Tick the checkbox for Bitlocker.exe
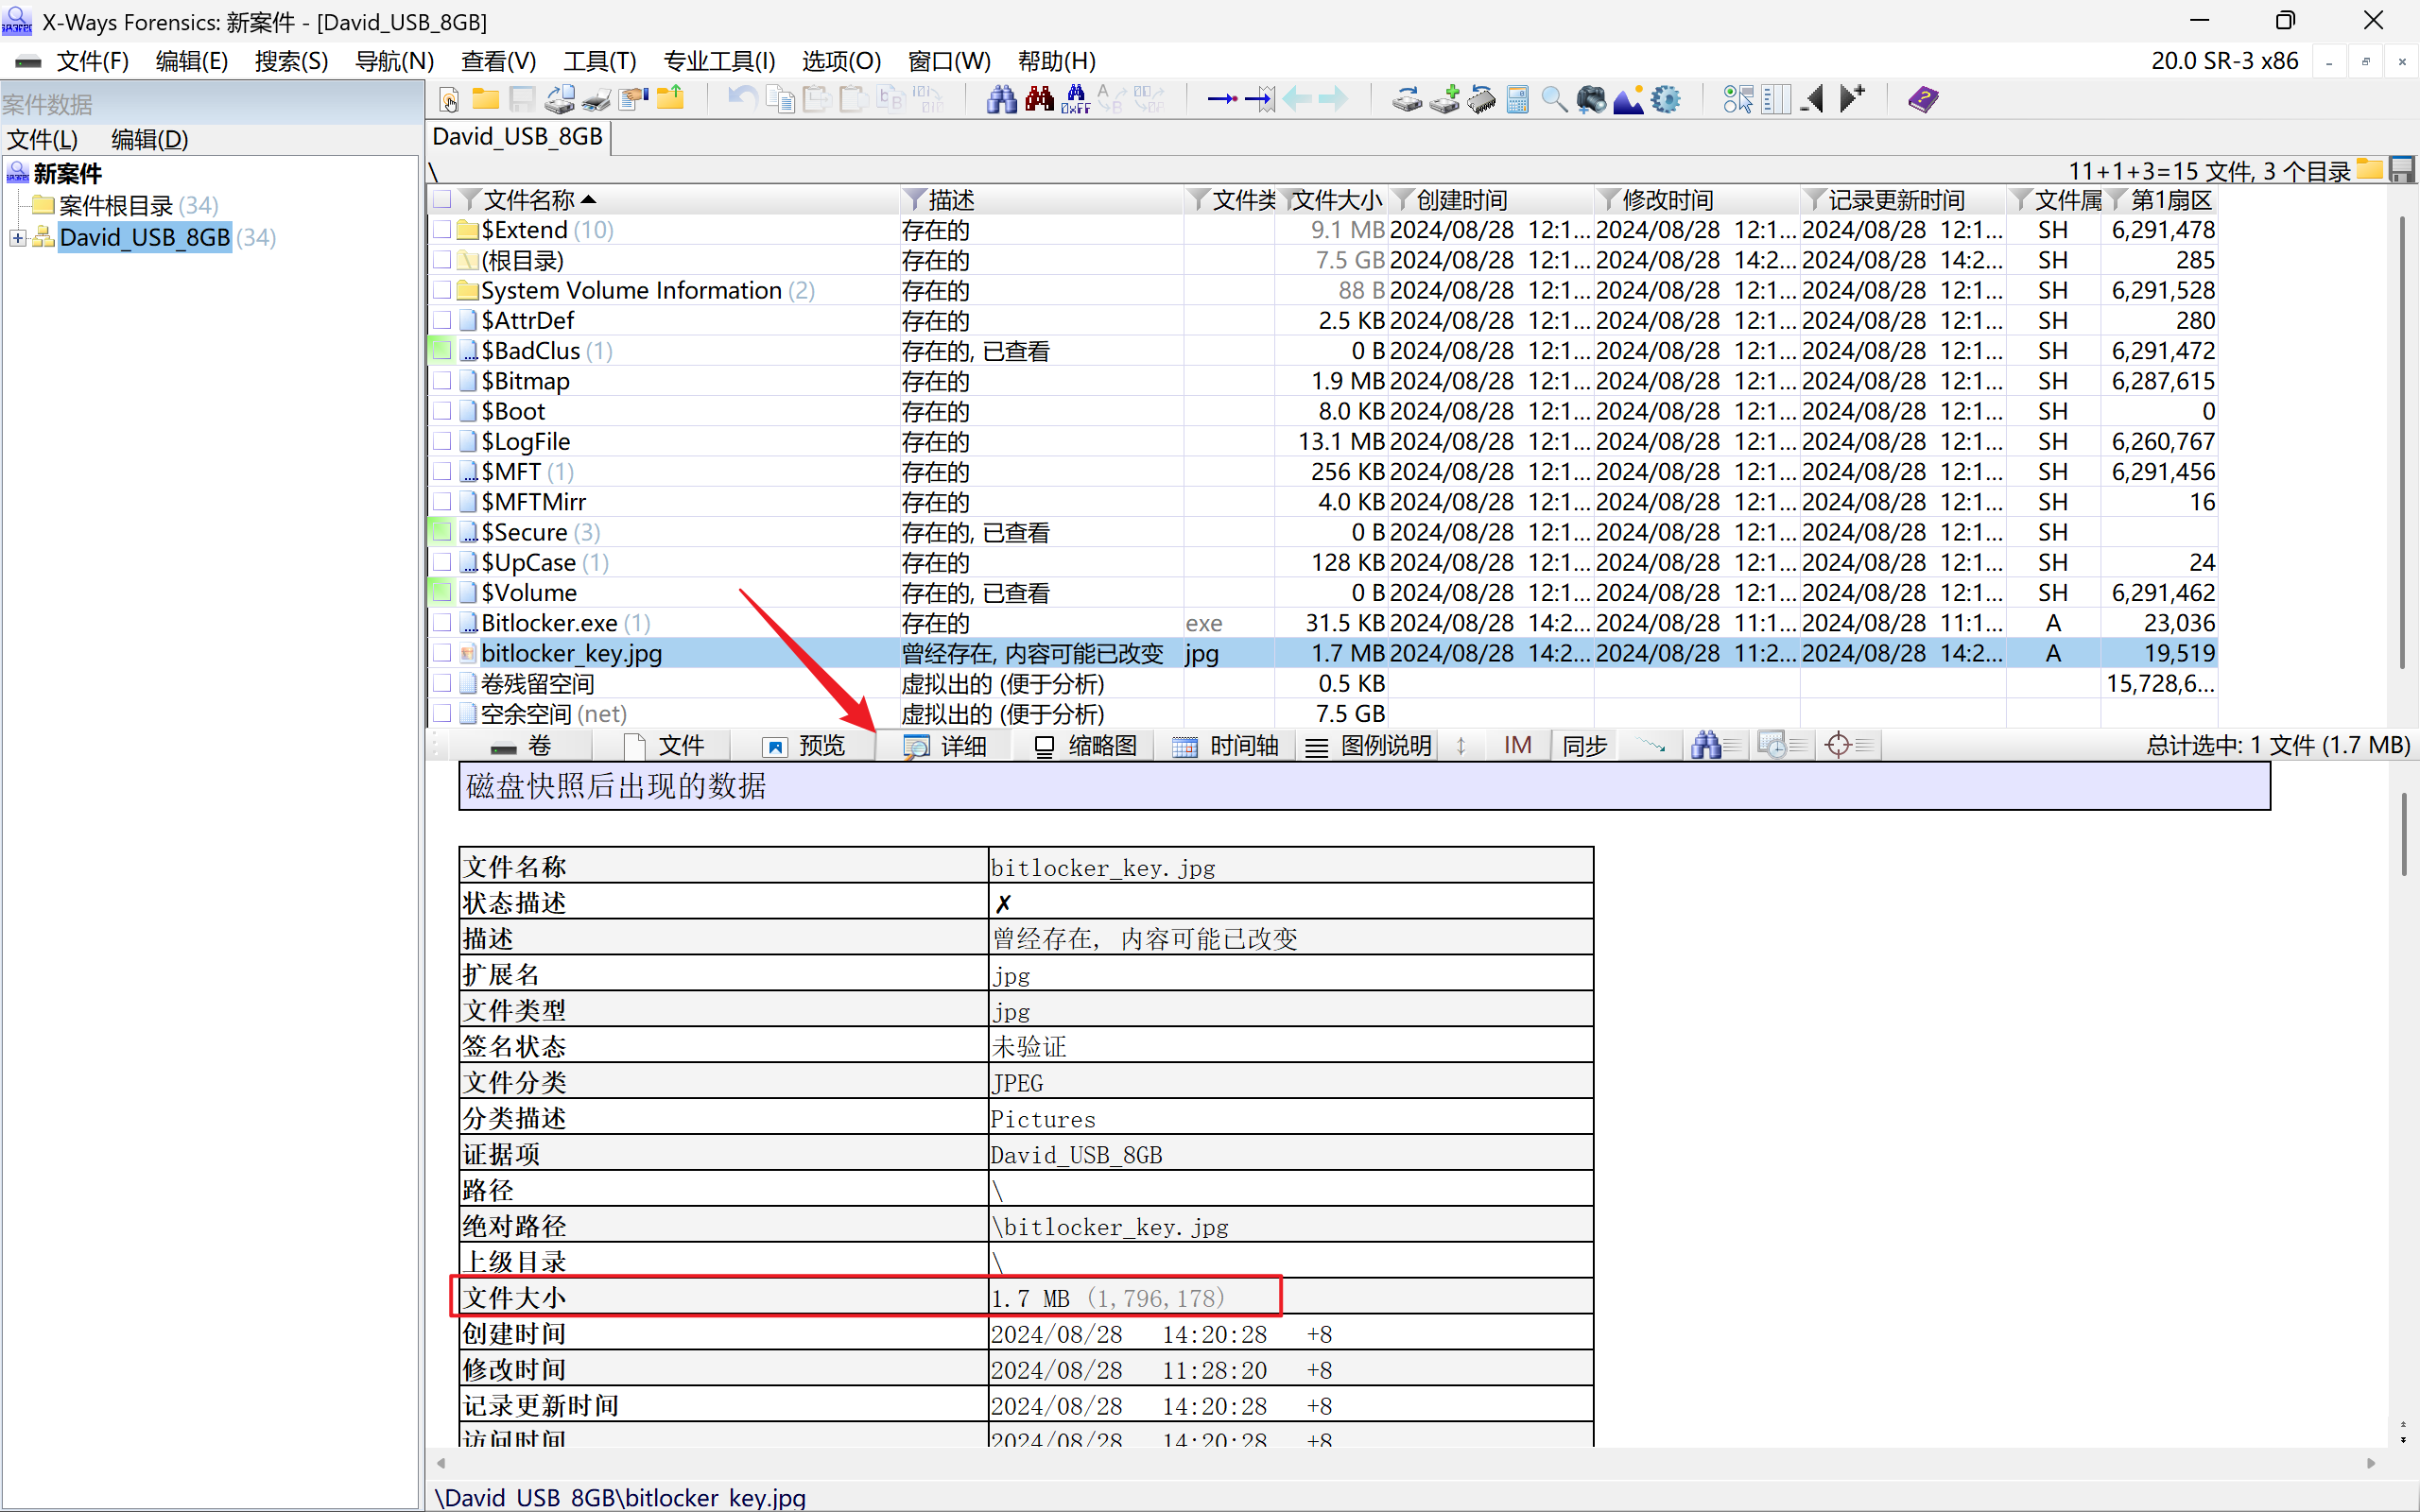This screenshot has width=2420, height=1512. pos(442,623)
